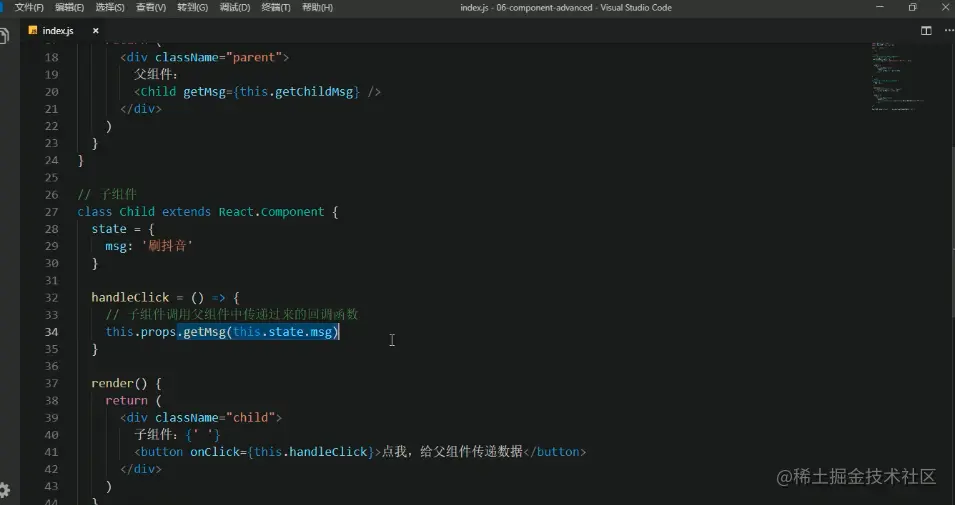Open the 终端(T) menu
The height and width of the screenshot is (505, 955).
[275, 7]
